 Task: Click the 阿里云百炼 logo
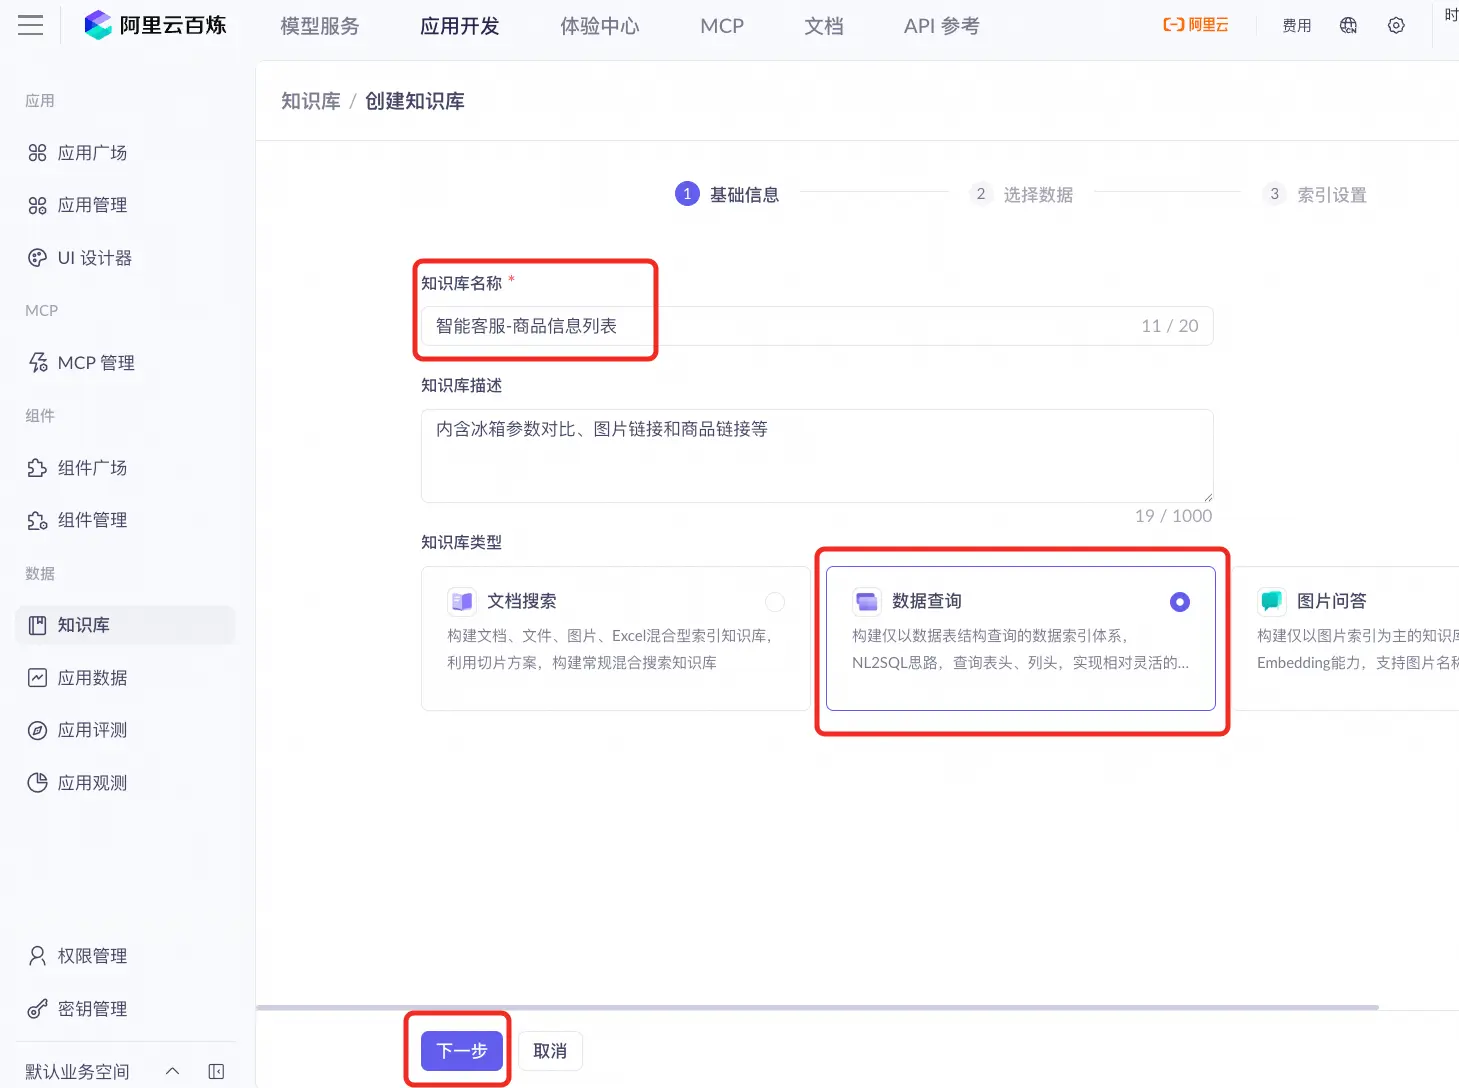[155, 25]
